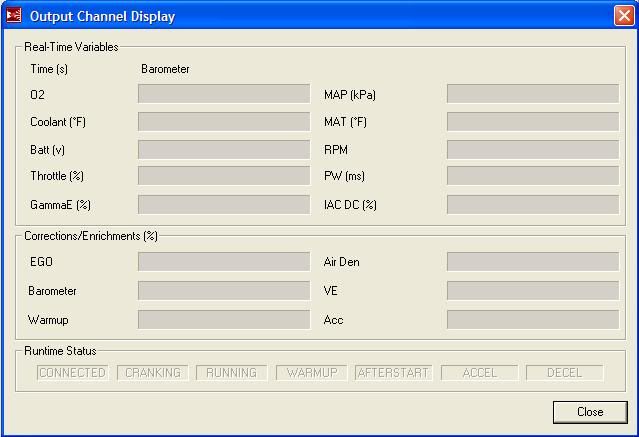This screenshot has height=437, width=639.
Task: Click the app icon in title bar
Action: [14, 15]
